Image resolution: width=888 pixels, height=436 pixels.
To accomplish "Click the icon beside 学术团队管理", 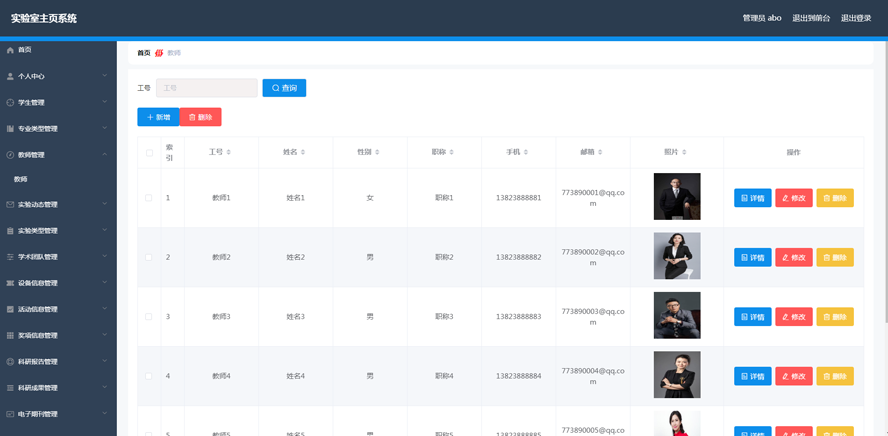I will (x=10, y=257).
